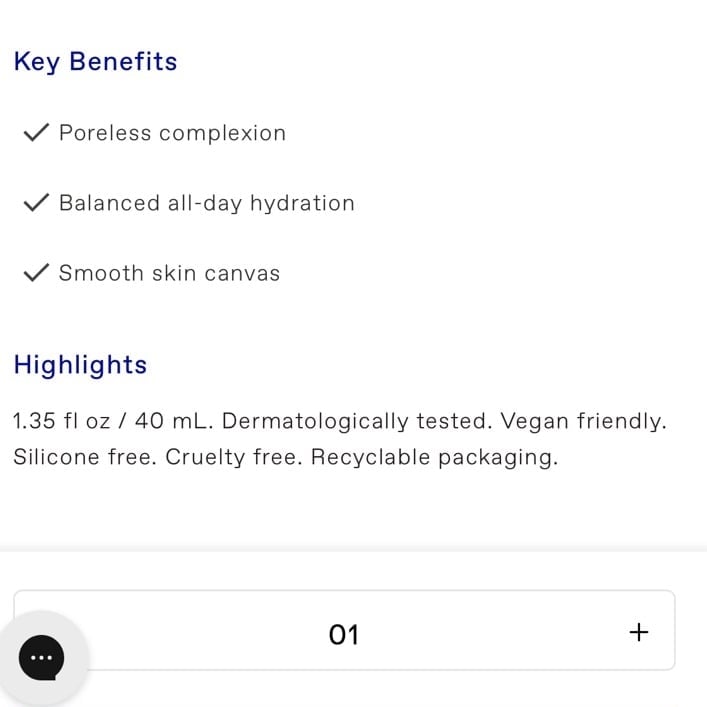
Task: Click the Recyclable packaging text
Action: (435, 458)
